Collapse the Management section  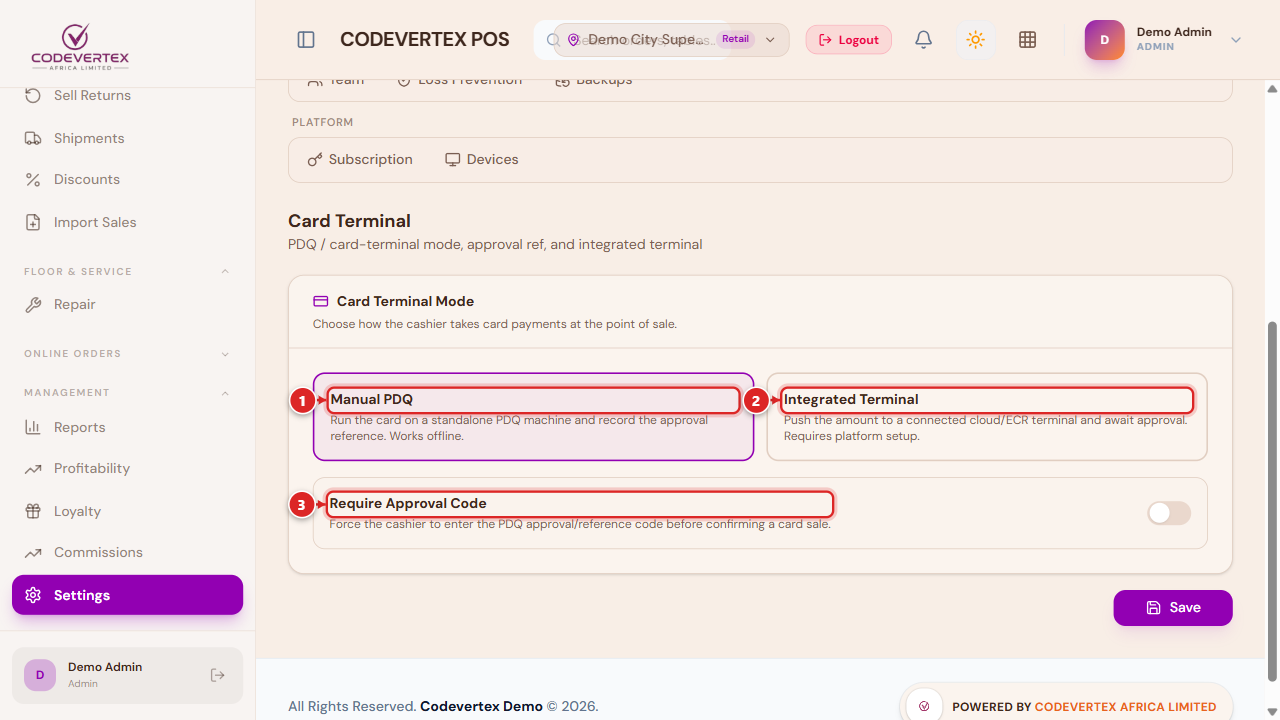point(225,393)
